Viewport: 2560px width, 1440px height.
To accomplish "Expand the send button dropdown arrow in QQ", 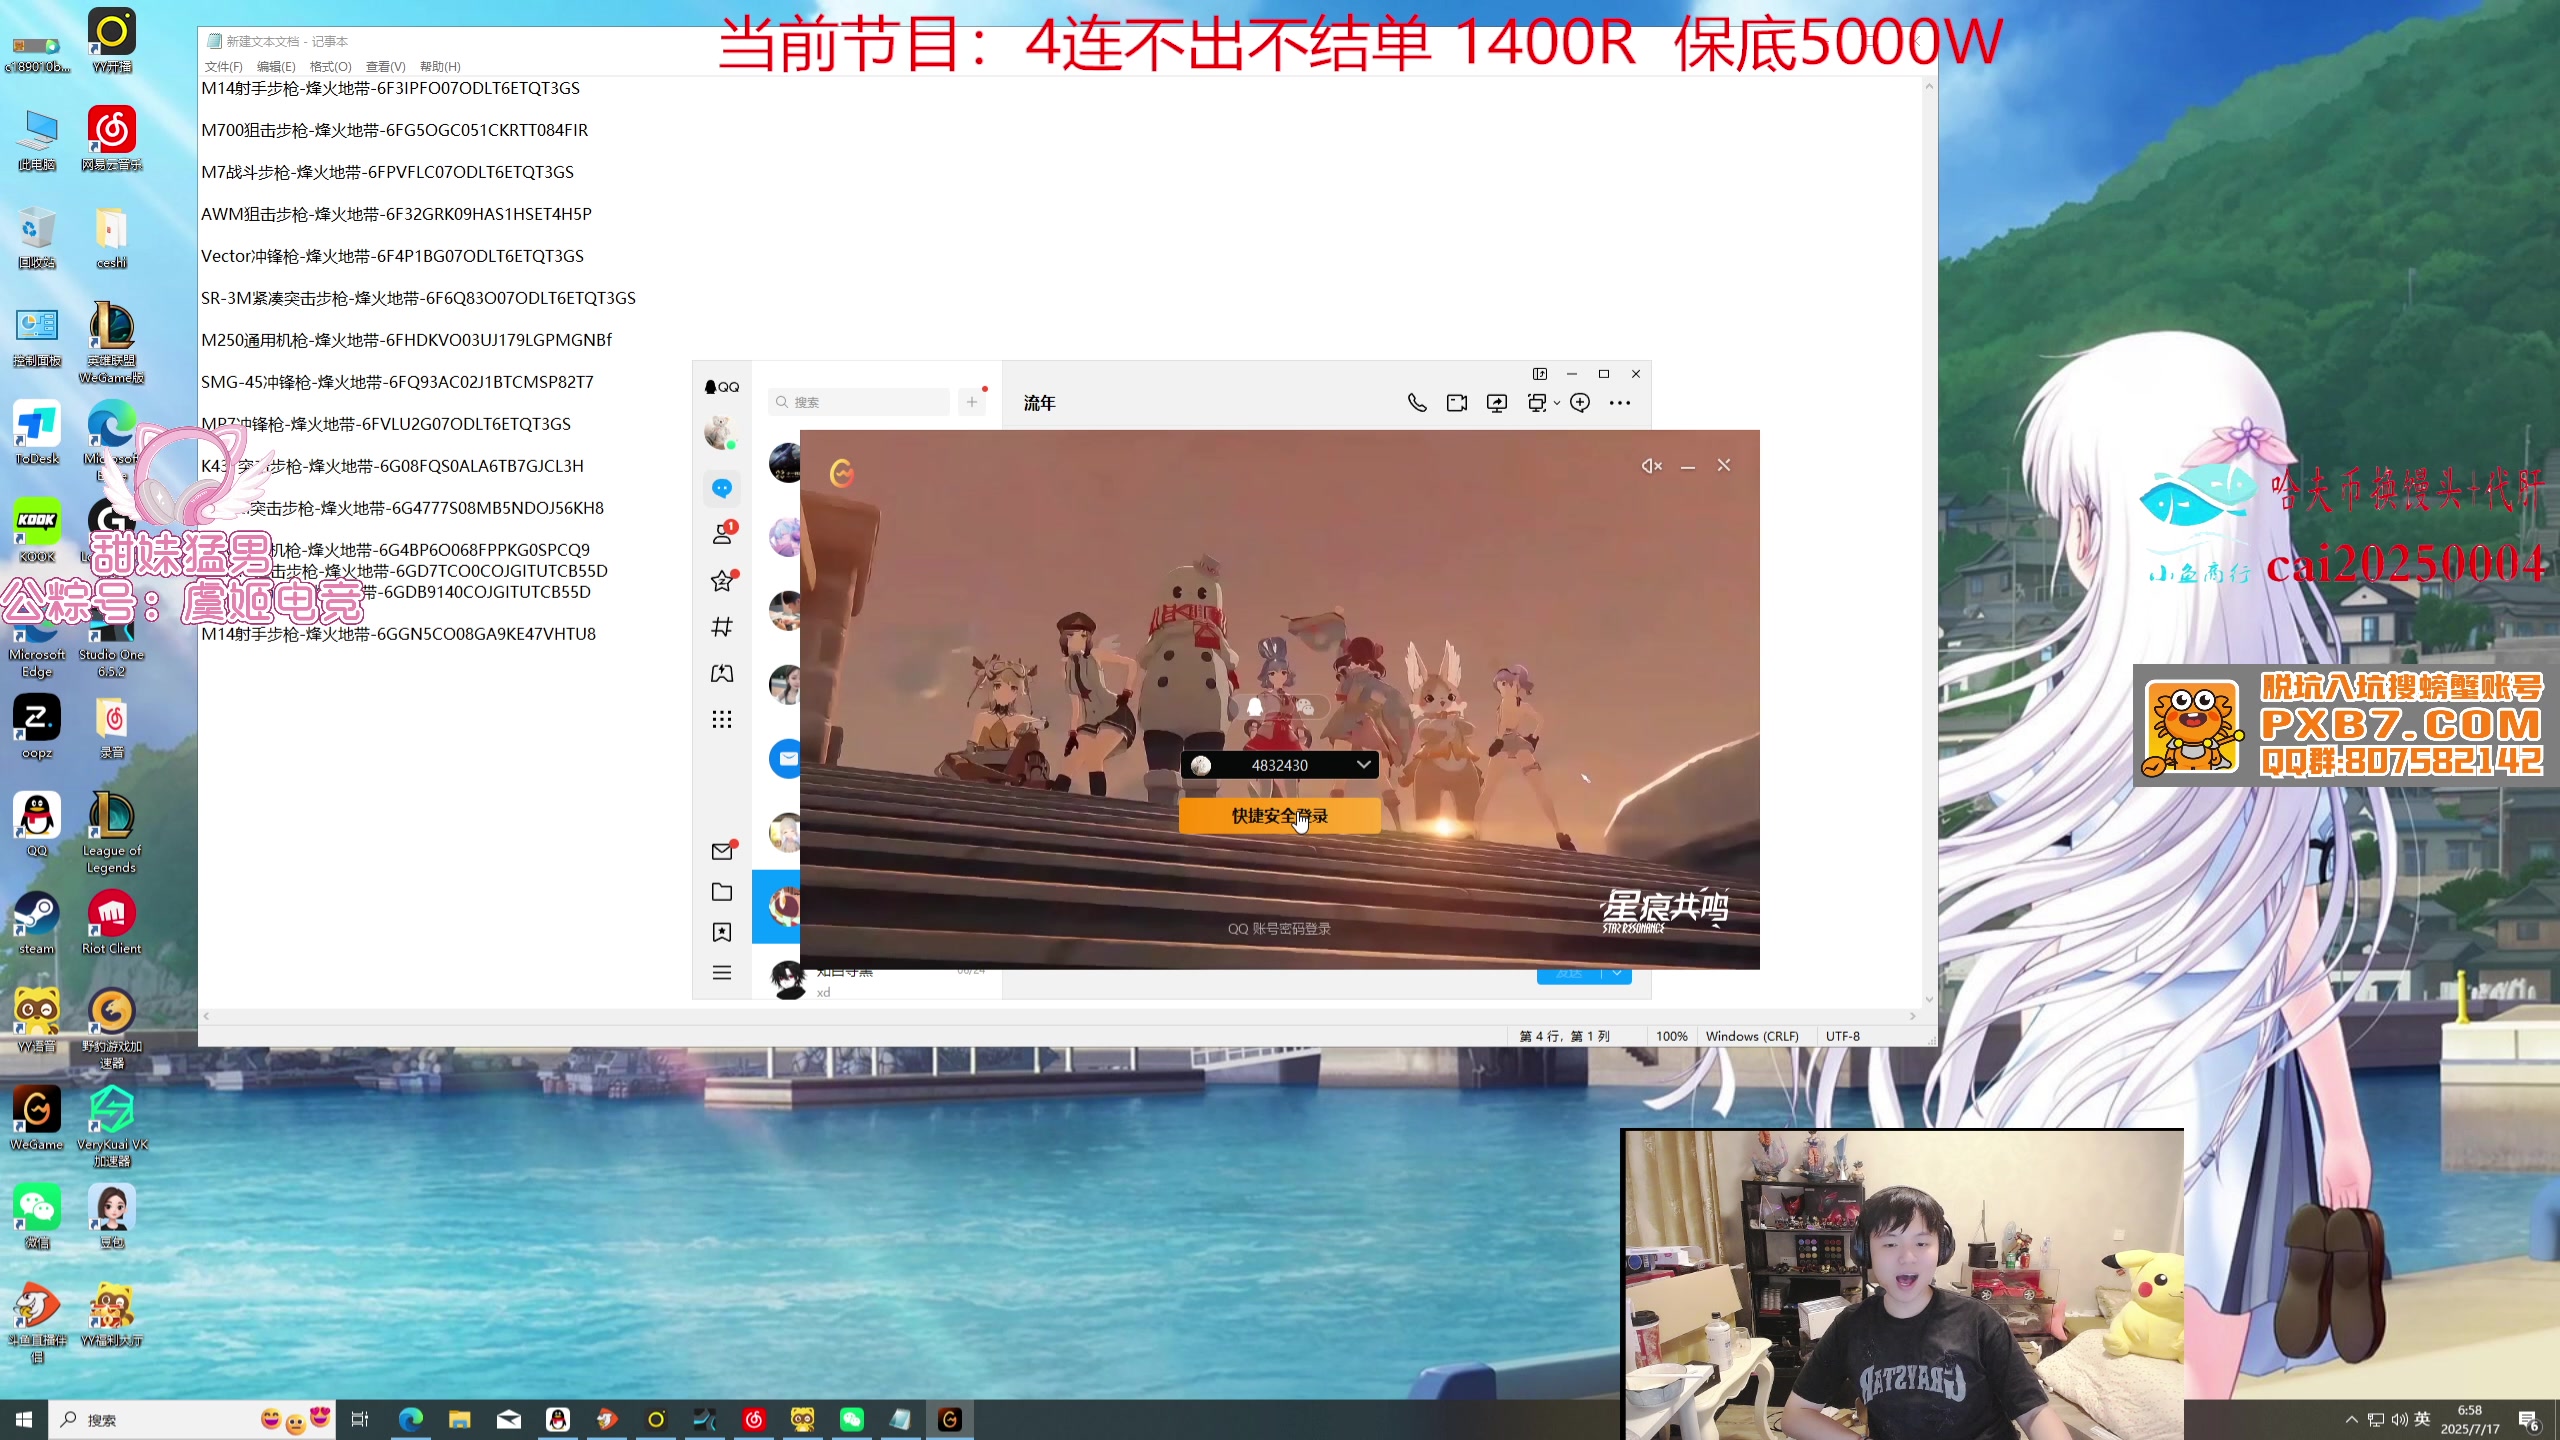I will point(1617,973).
